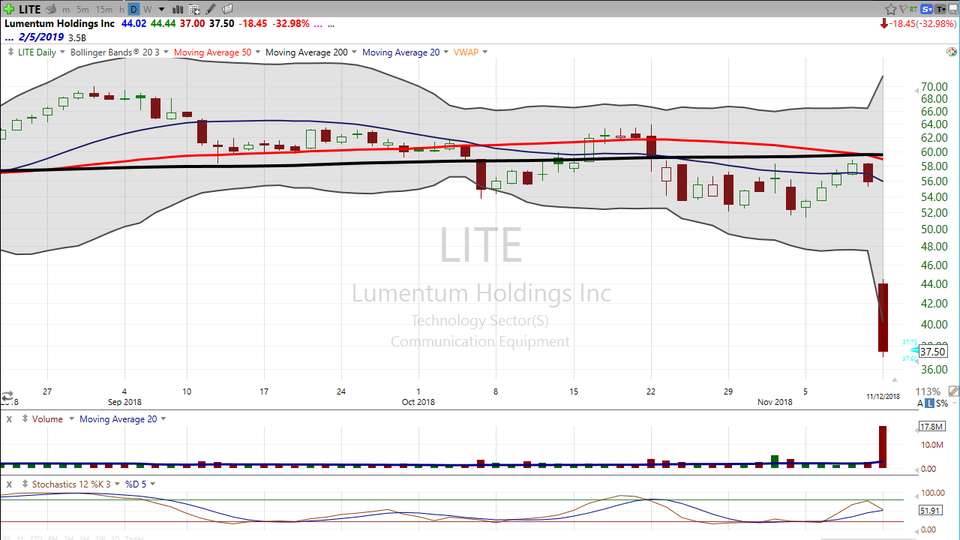Click the red down-arrow change indicator
Screen dimensions: 960x540
[883, 23]
